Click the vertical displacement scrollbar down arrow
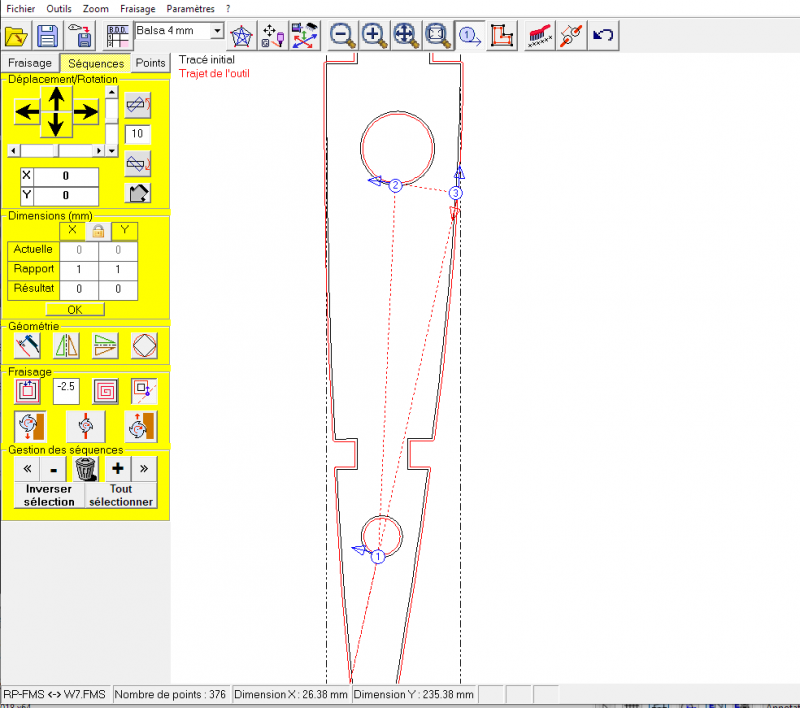This screenshot has width=800, height=708. click(111, 151)
